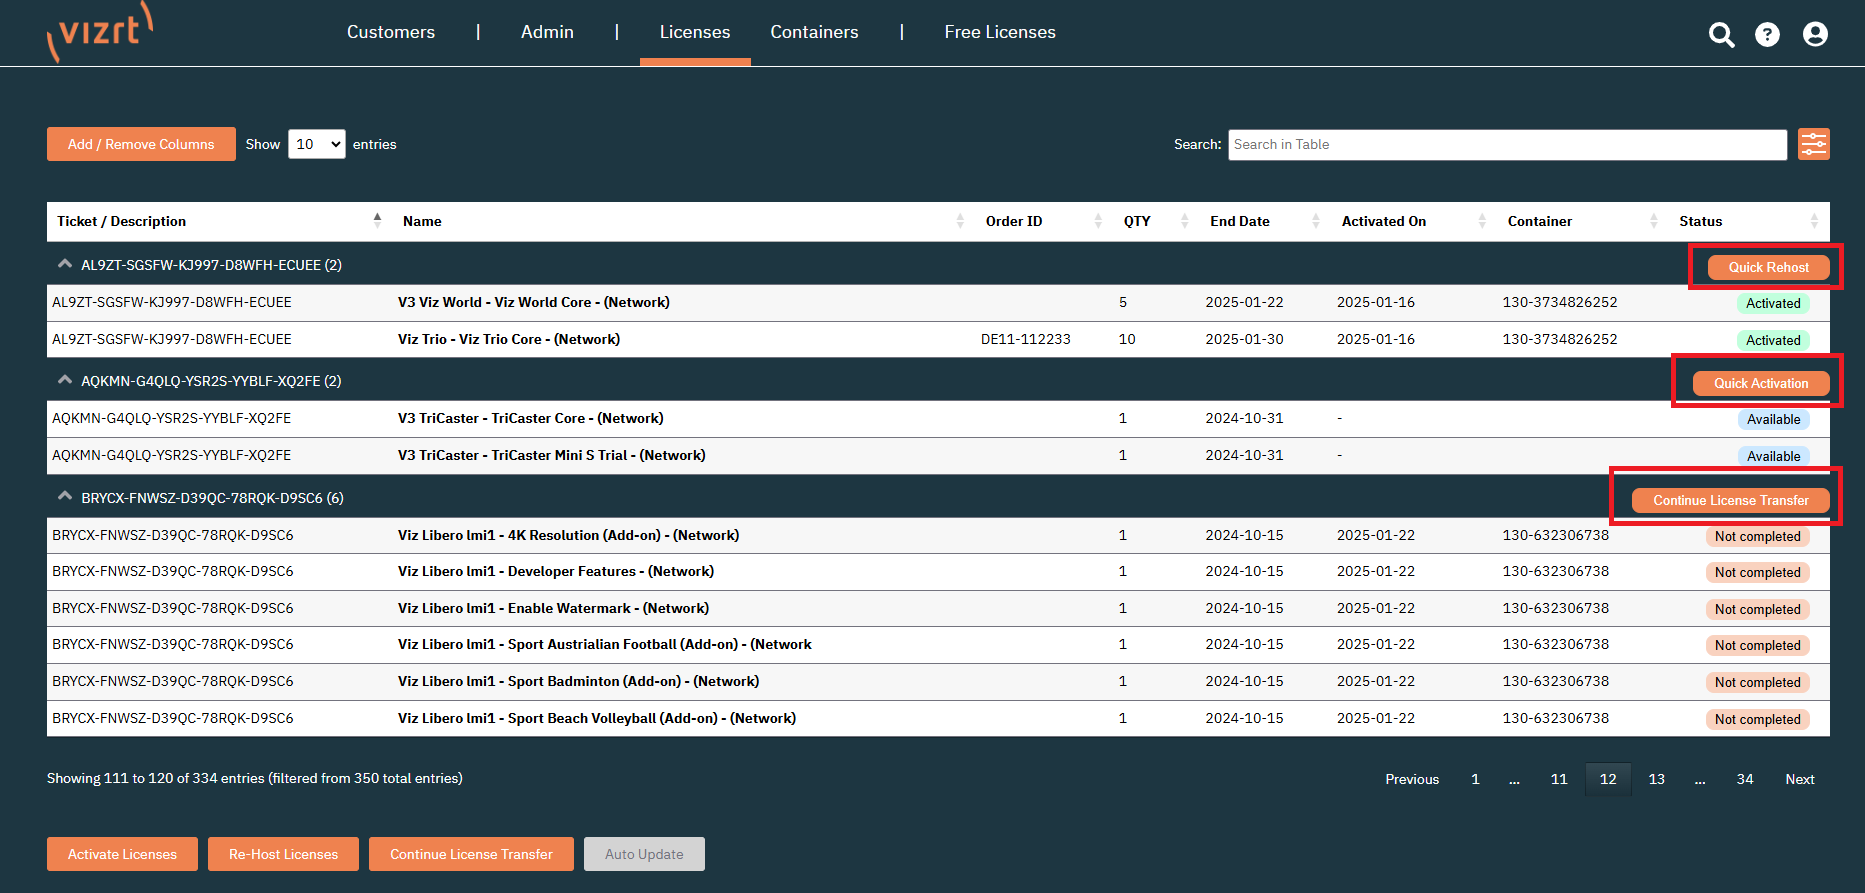Sort by Order ID column arrows
This screenshot has width=1865, height=893.
(x=1098, y=221)
